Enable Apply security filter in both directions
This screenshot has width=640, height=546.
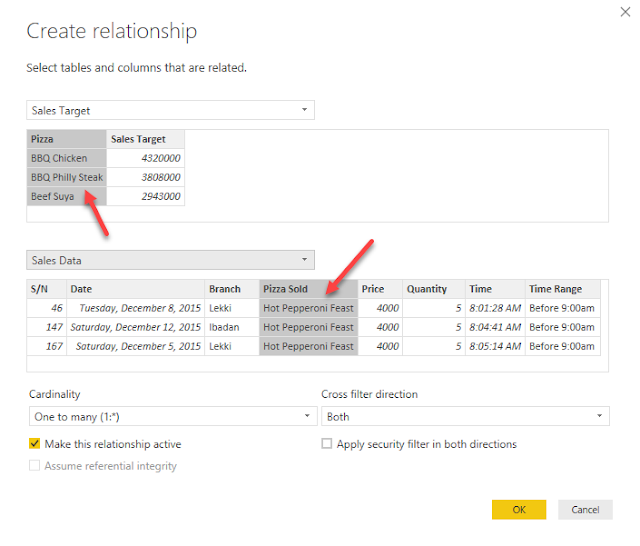[x=327, y=444]
